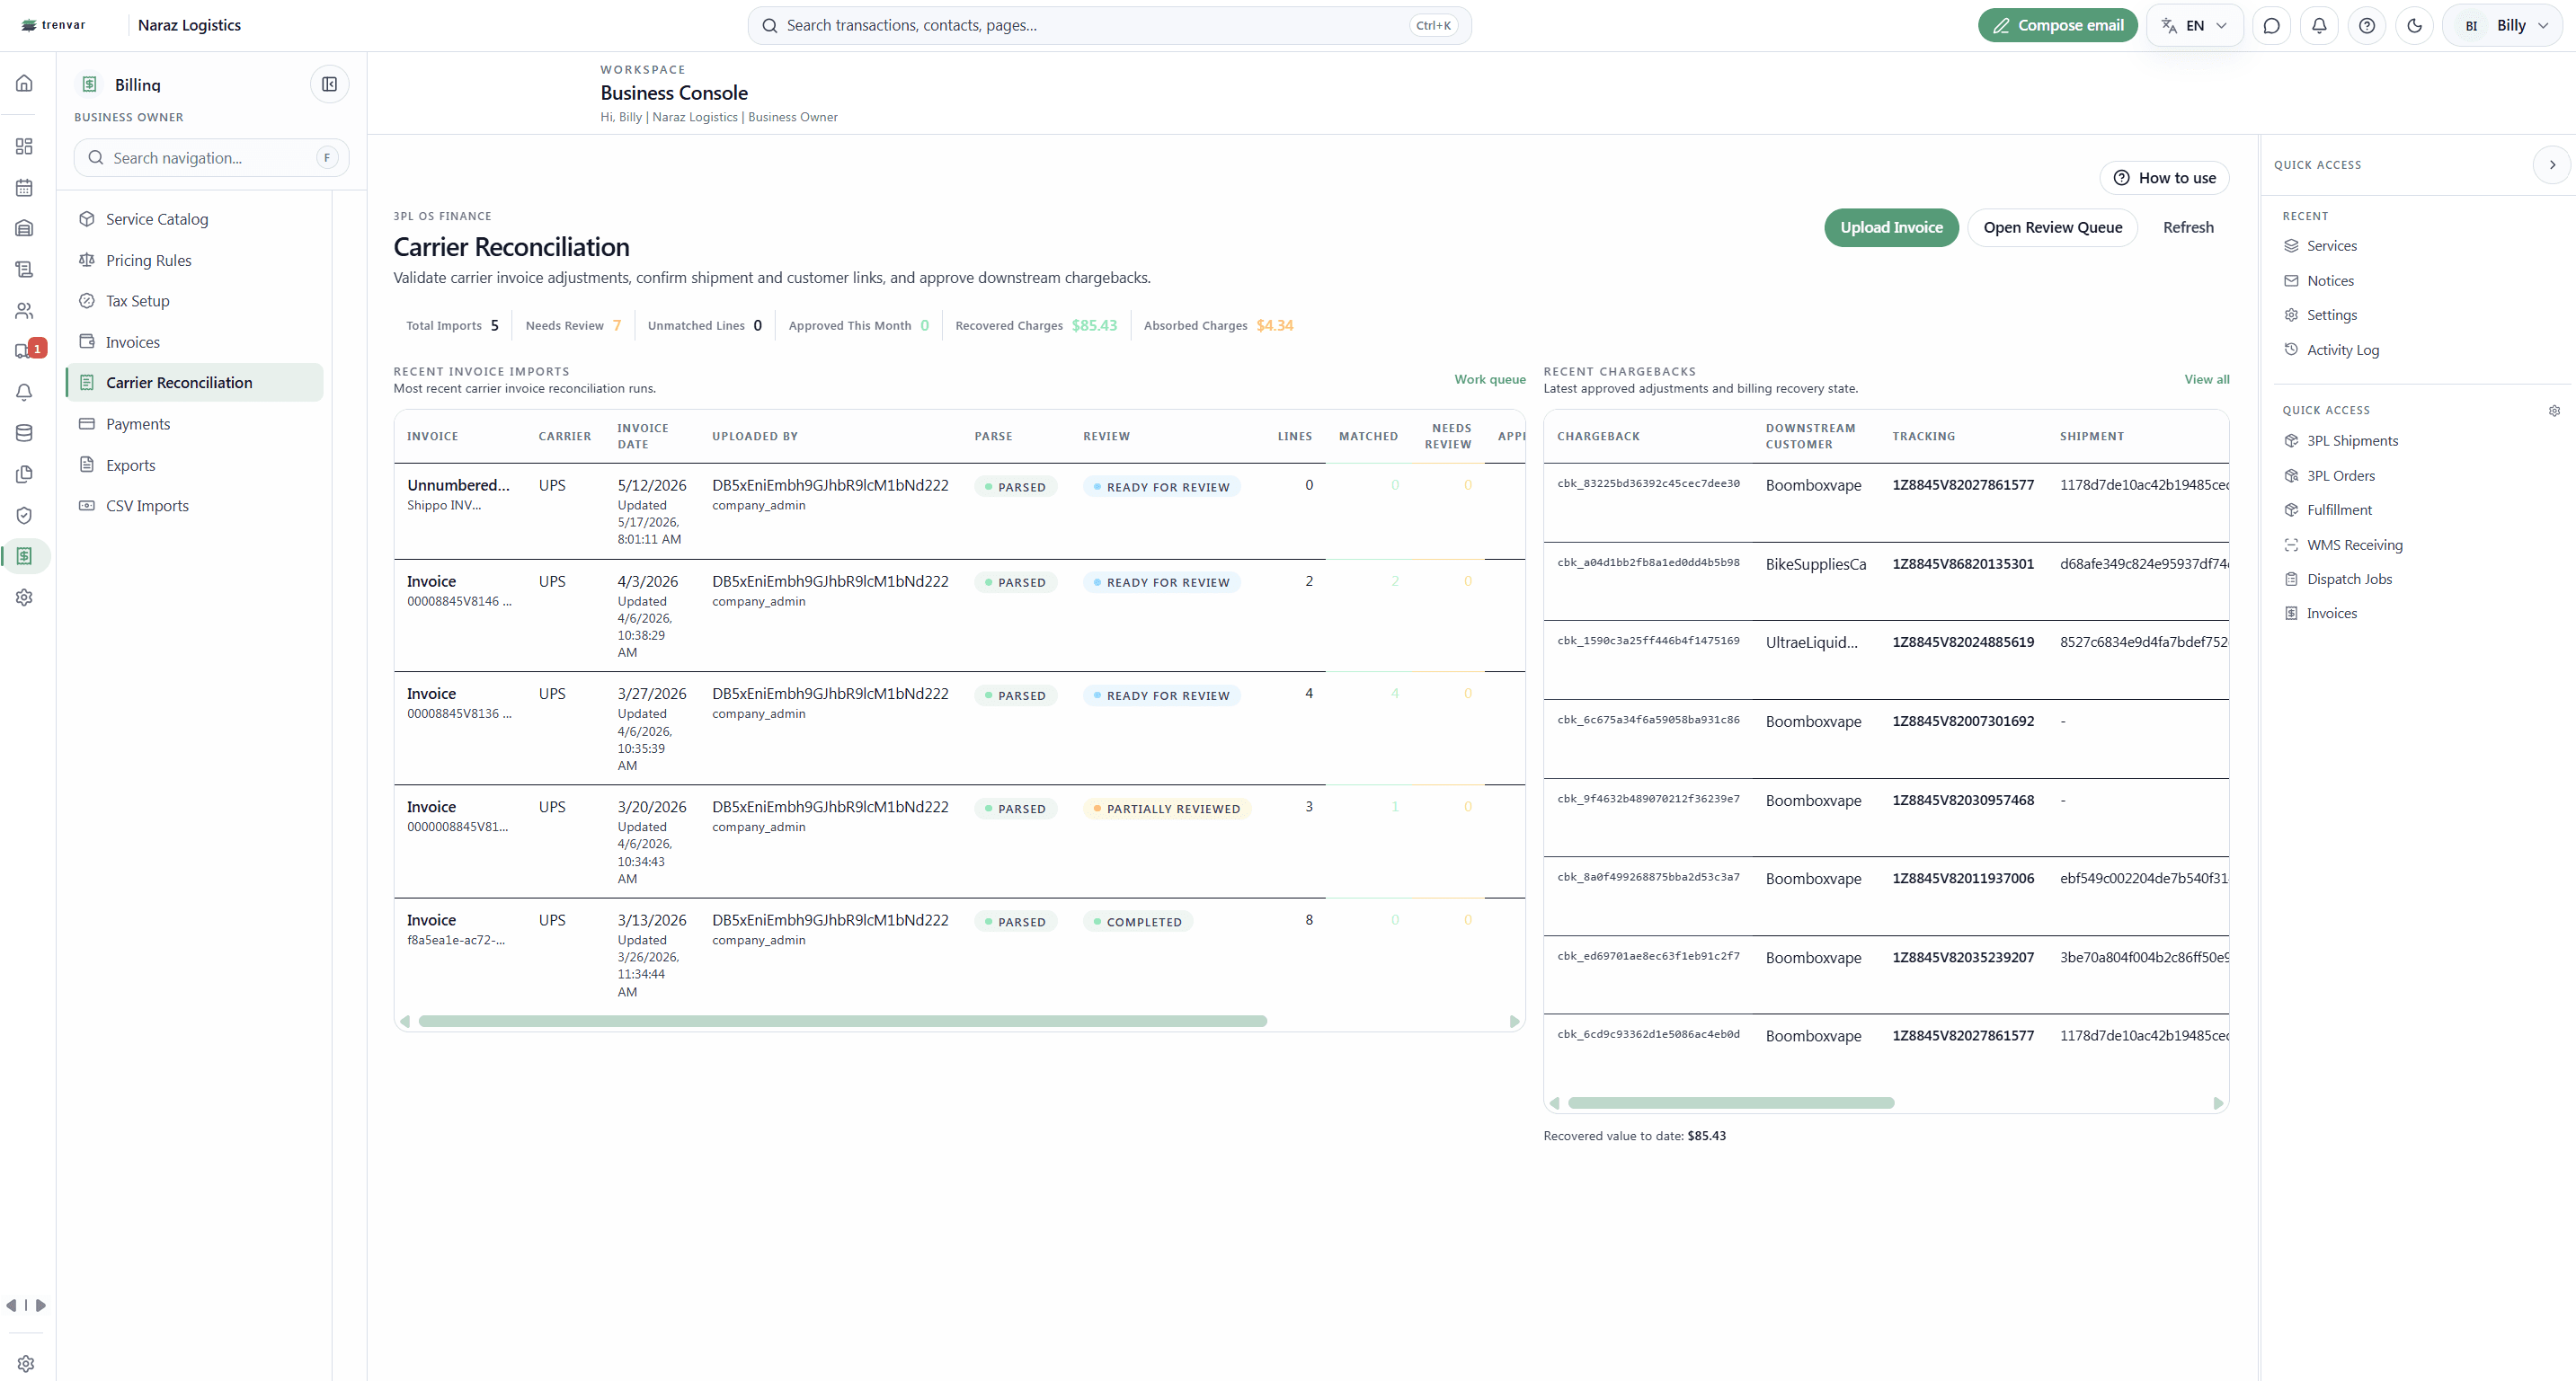The image size is (2576, 1381).
Task: Click Recovered Charges $85.43 stat
Action: 1036,326
